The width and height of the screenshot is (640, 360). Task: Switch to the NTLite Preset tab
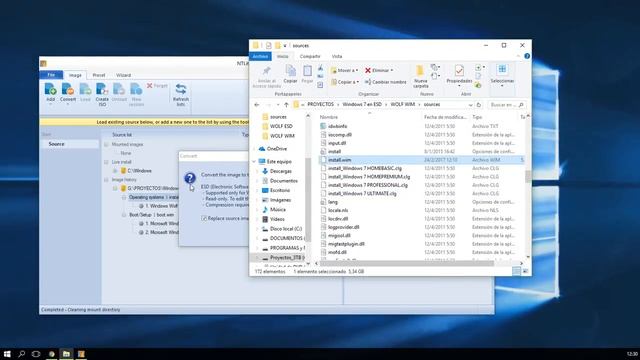click(x=99, y=76)
